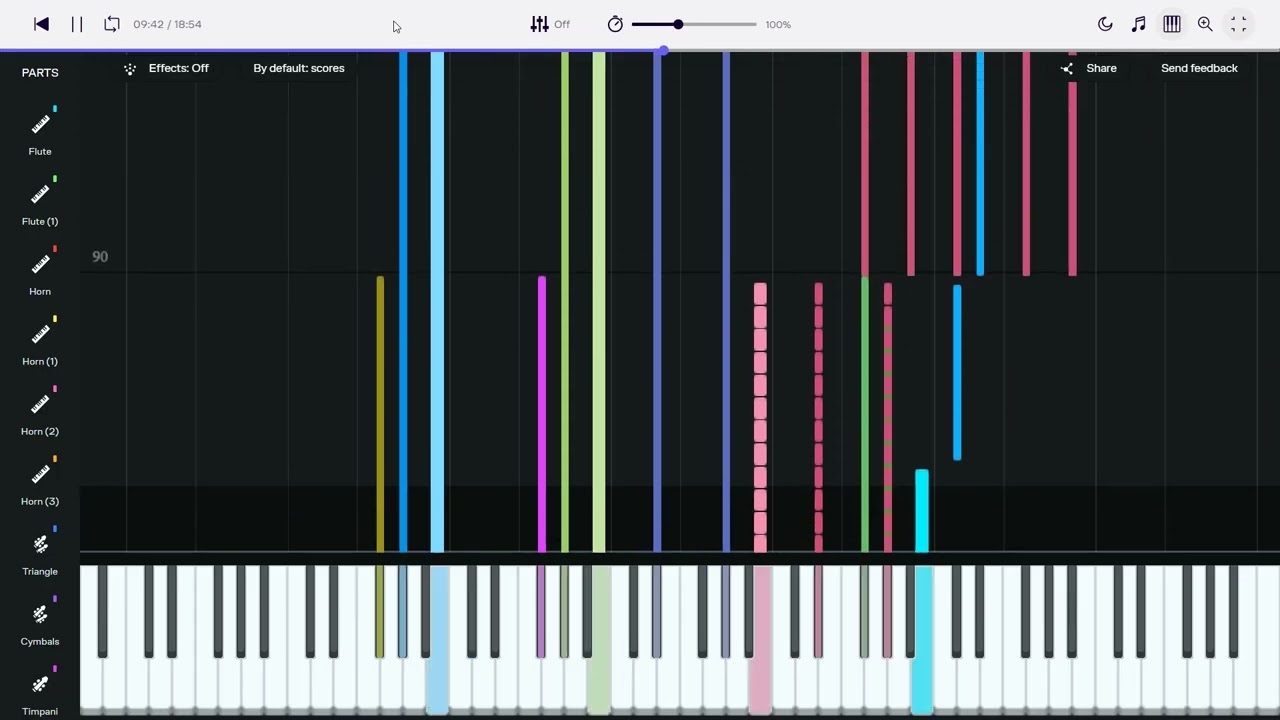Select the Flute (1) part icon
The image size is (1280, 720).
(x=40, y=194)
